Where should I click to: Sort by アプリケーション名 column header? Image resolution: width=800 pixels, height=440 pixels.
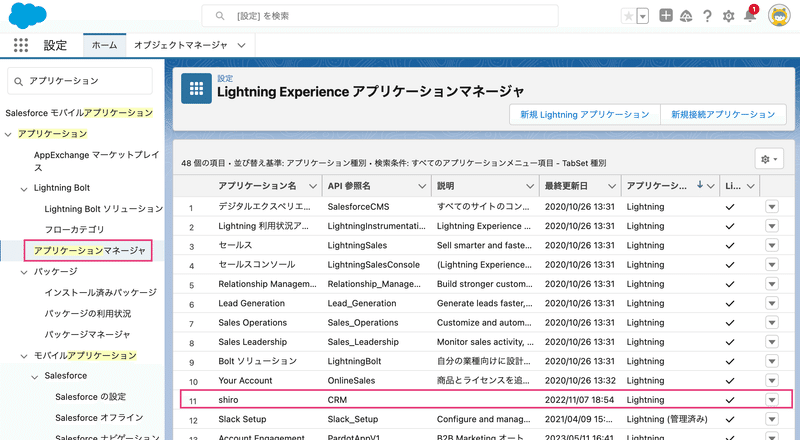click(257, 186)
